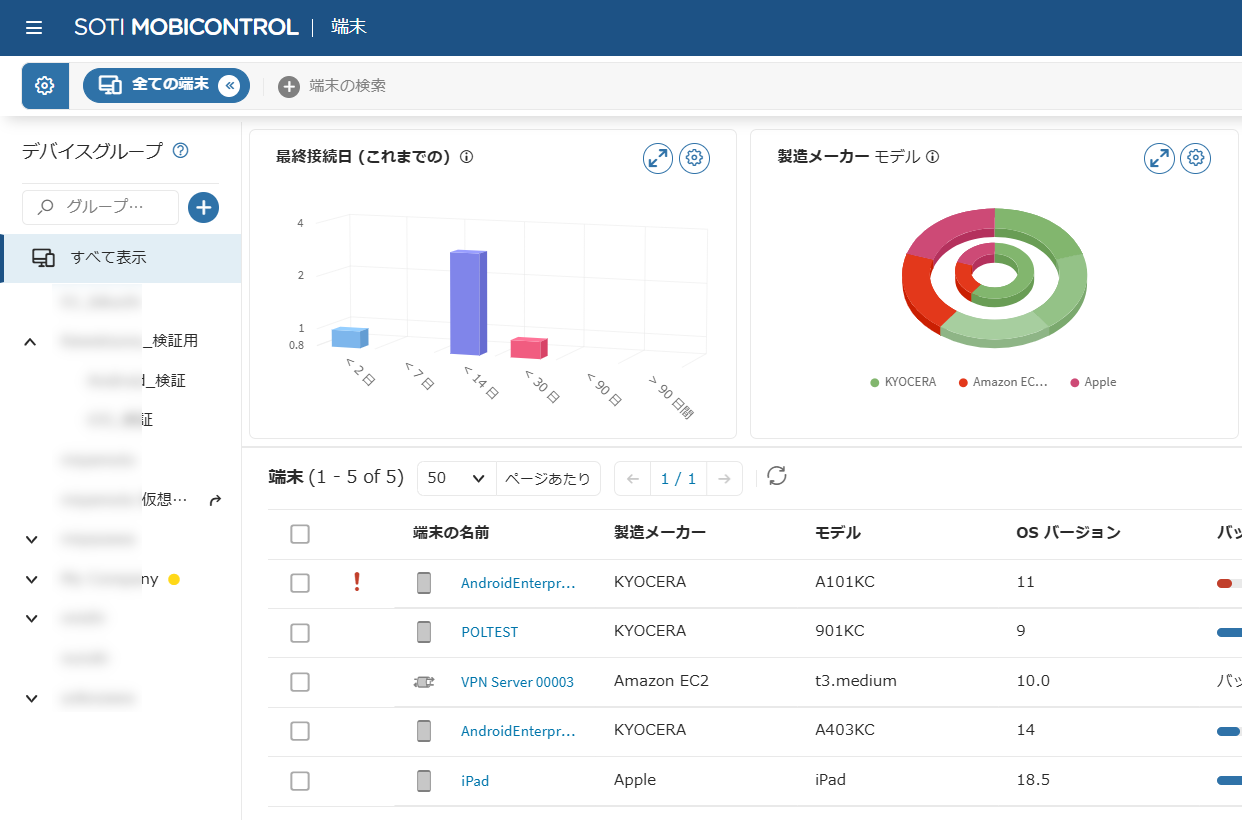The image size is (1242, 820).
Task: Show info tooltip for 製造メーカー chart
Action: (x=932, y=157)
